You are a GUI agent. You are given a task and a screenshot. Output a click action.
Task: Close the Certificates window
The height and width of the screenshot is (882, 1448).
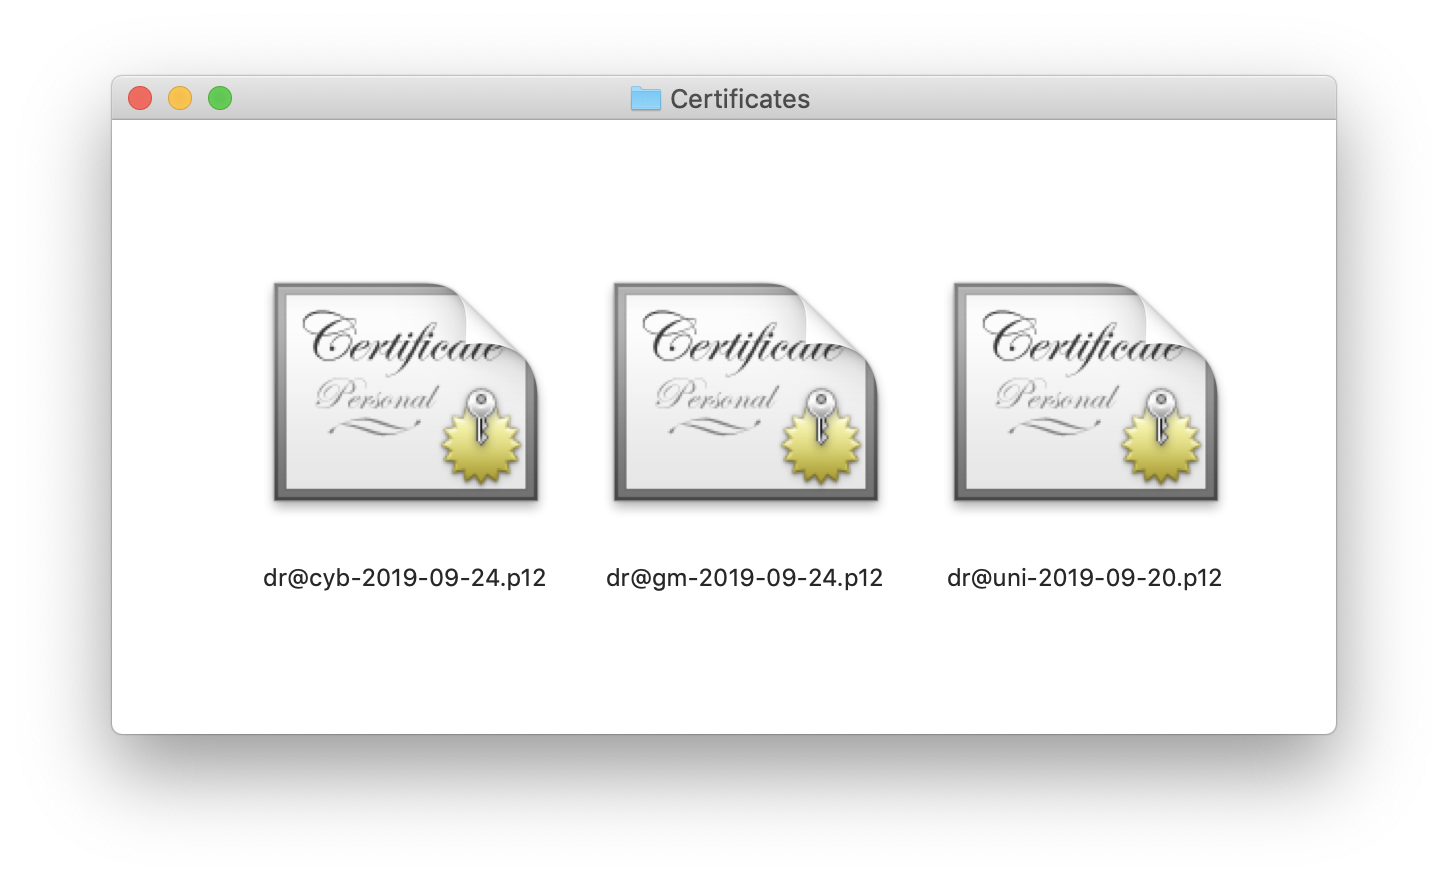[140, 98]
